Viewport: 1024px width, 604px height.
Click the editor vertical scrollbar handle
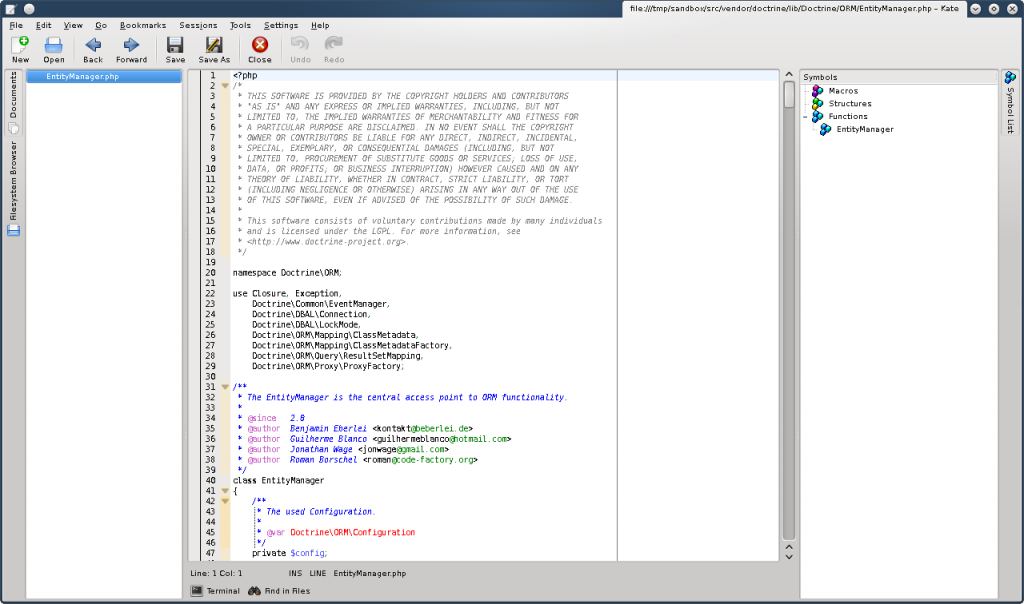click(x=788, y=94)
